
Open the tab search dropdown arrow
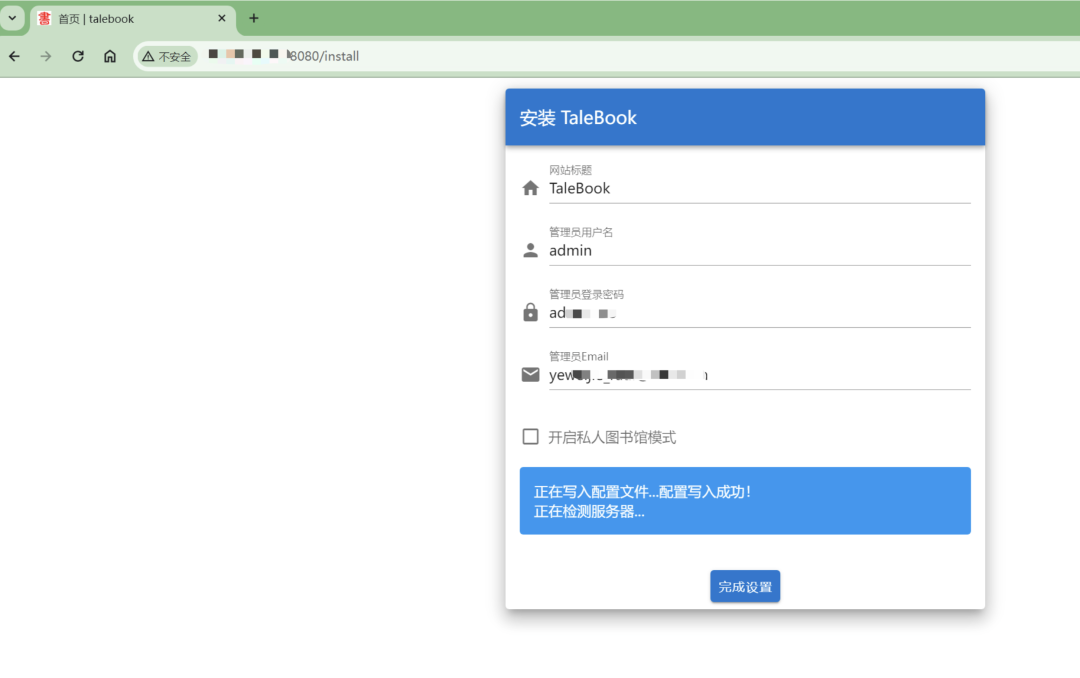tap(11, 18)
